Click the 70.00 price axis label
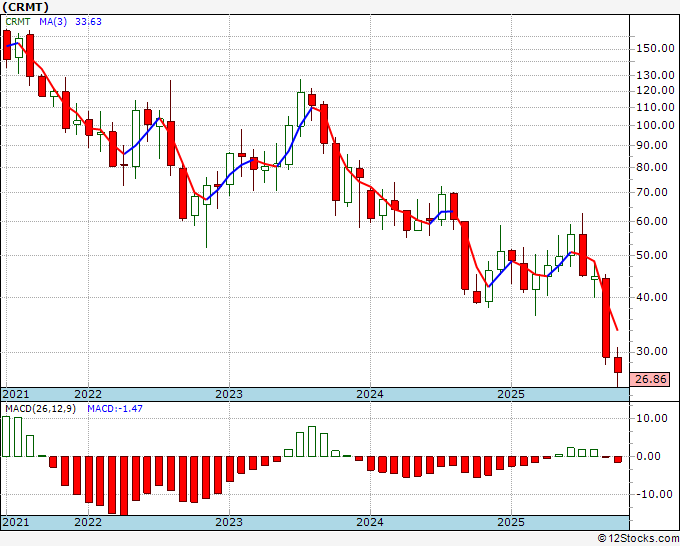The height and width of the screenshot is (546, 680). [x=652, y=192]
